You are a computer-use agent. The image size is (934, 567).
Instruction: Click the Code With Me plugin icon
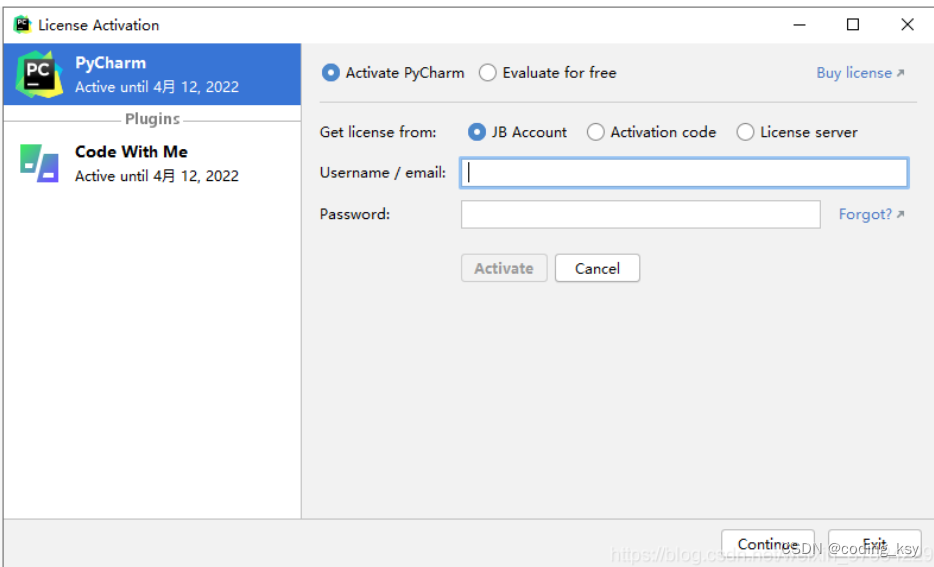coord(39,163)
